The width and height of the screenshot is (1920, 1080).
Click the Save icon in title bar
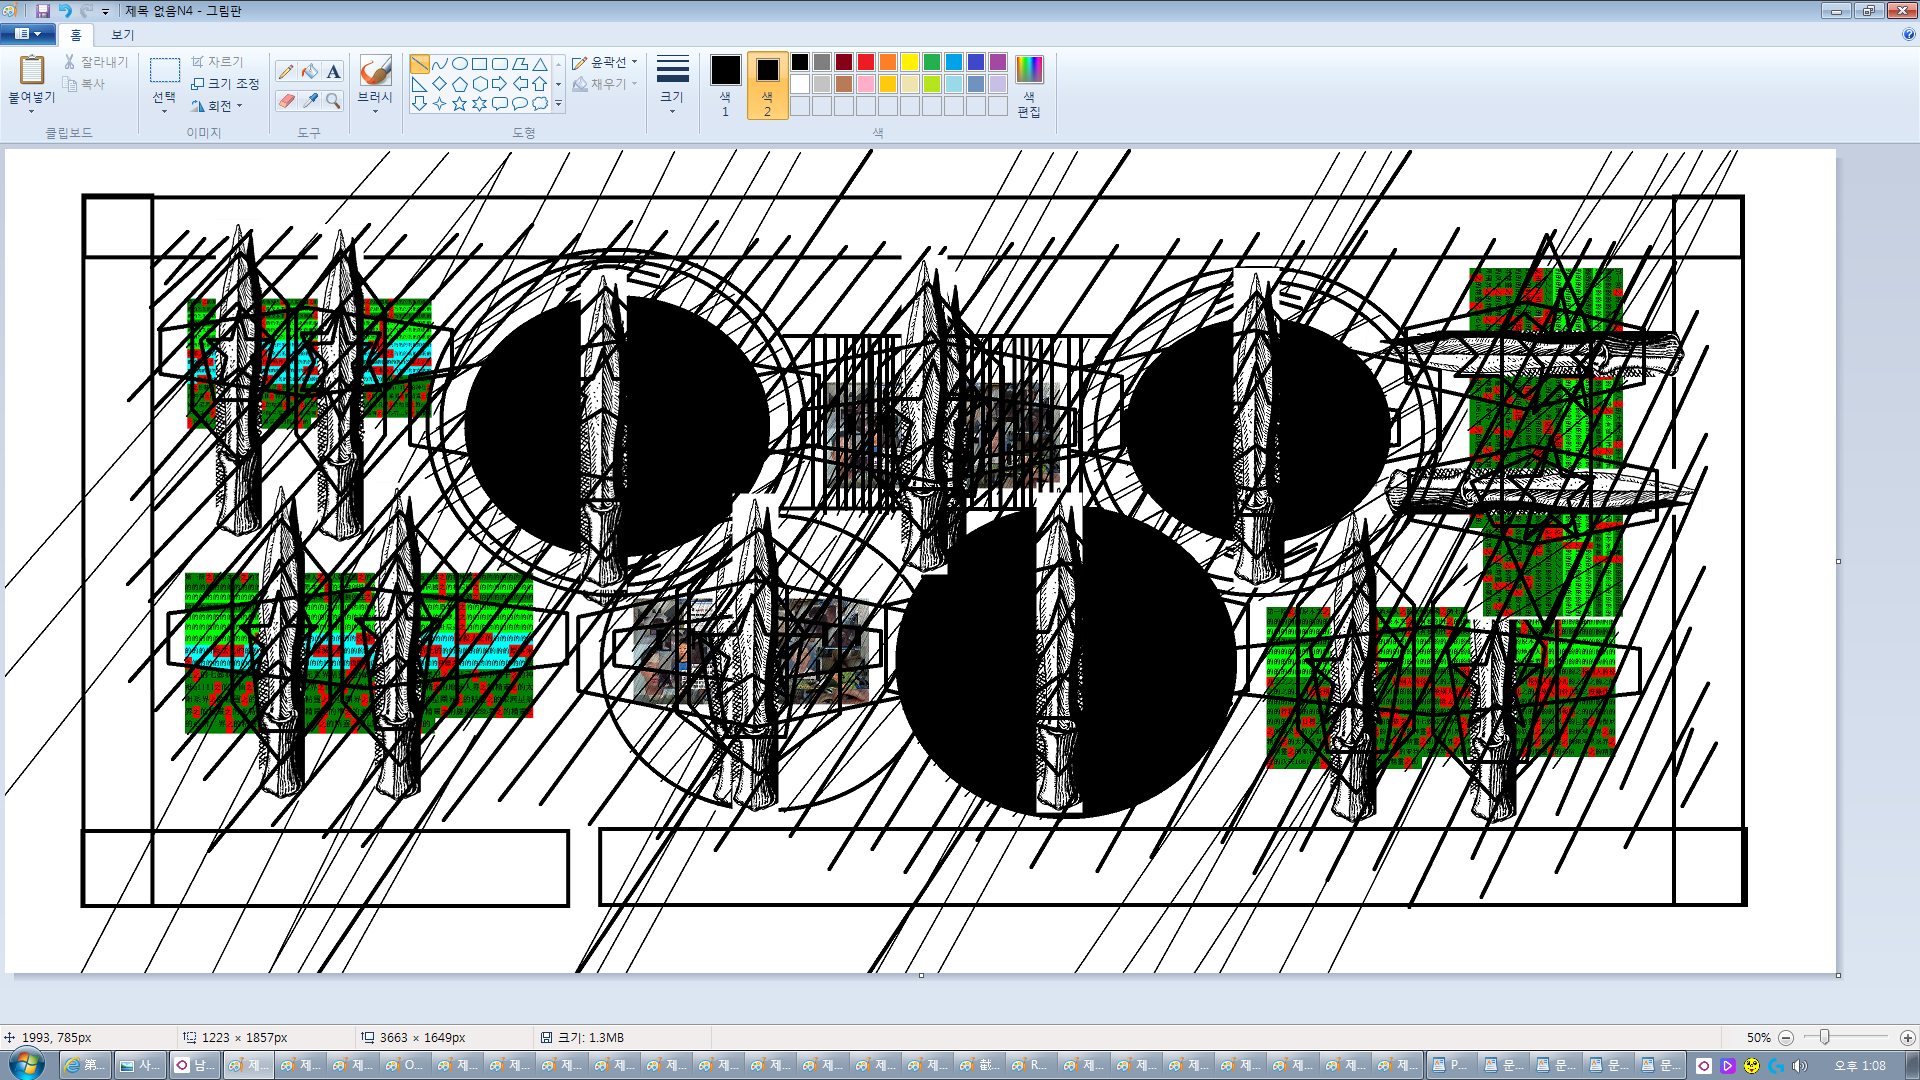(x=43, y=11)
